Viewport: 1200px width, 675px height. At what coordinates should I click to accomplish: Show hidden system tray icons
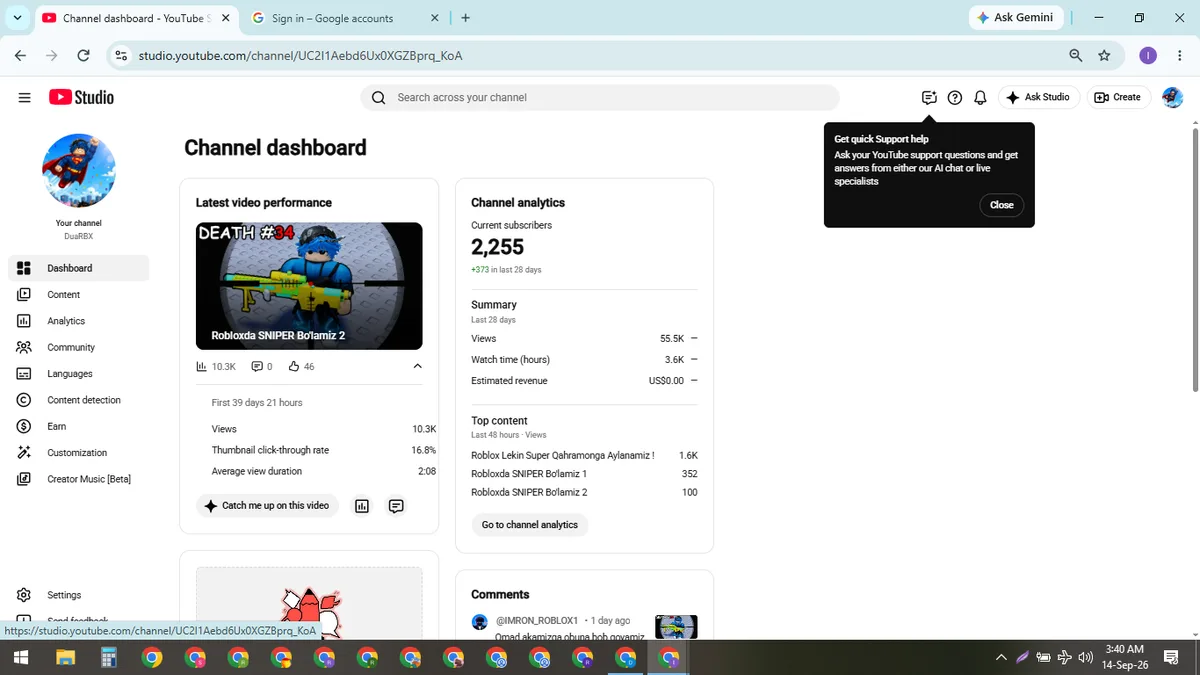point(1001,657)
